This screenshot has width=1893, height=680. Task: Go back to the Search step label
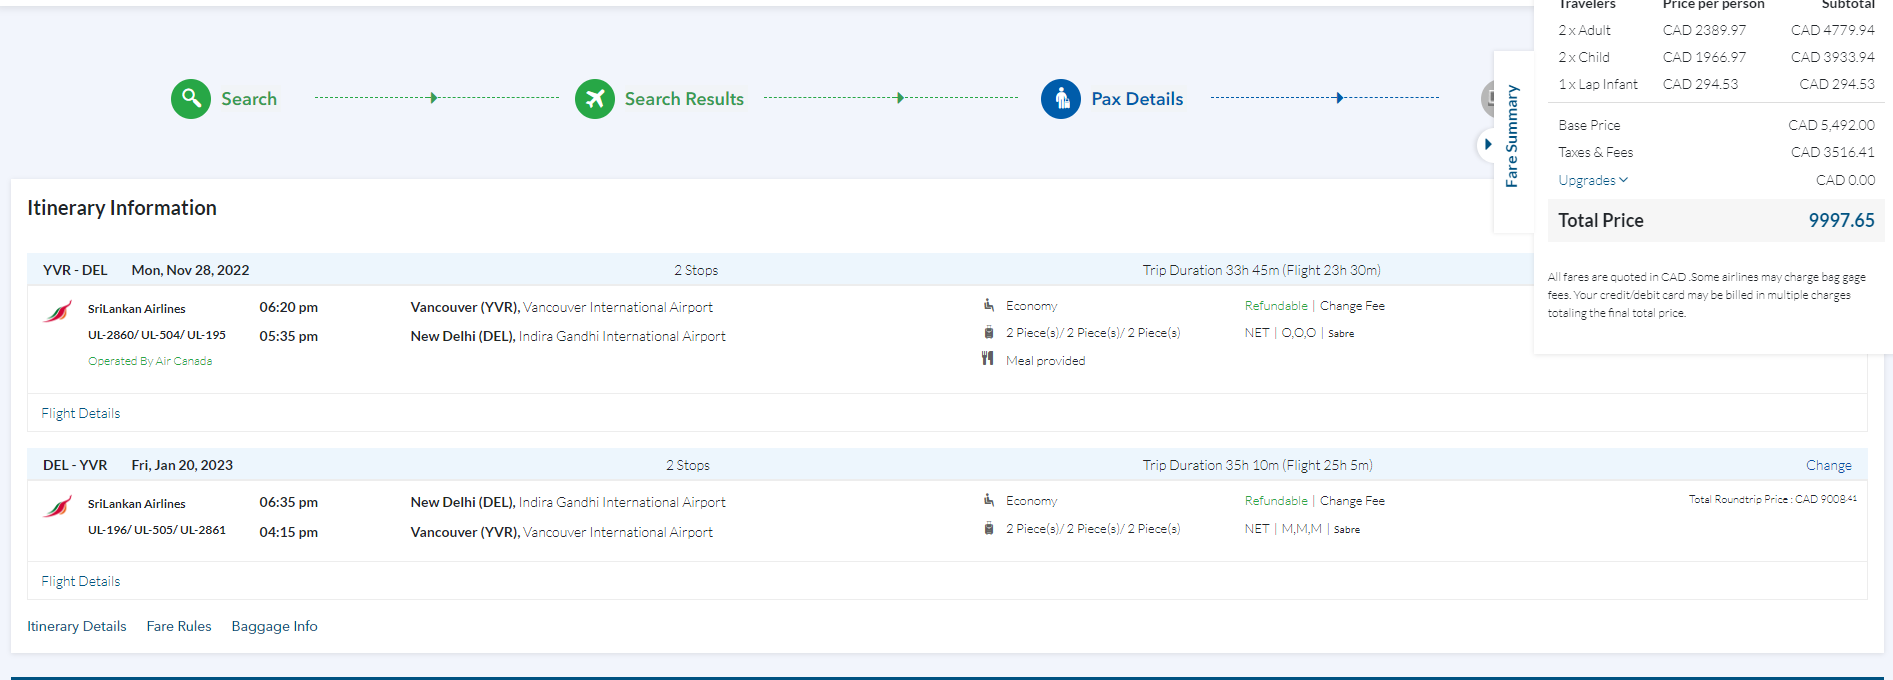pyautogui.click(x=249, y=99)
